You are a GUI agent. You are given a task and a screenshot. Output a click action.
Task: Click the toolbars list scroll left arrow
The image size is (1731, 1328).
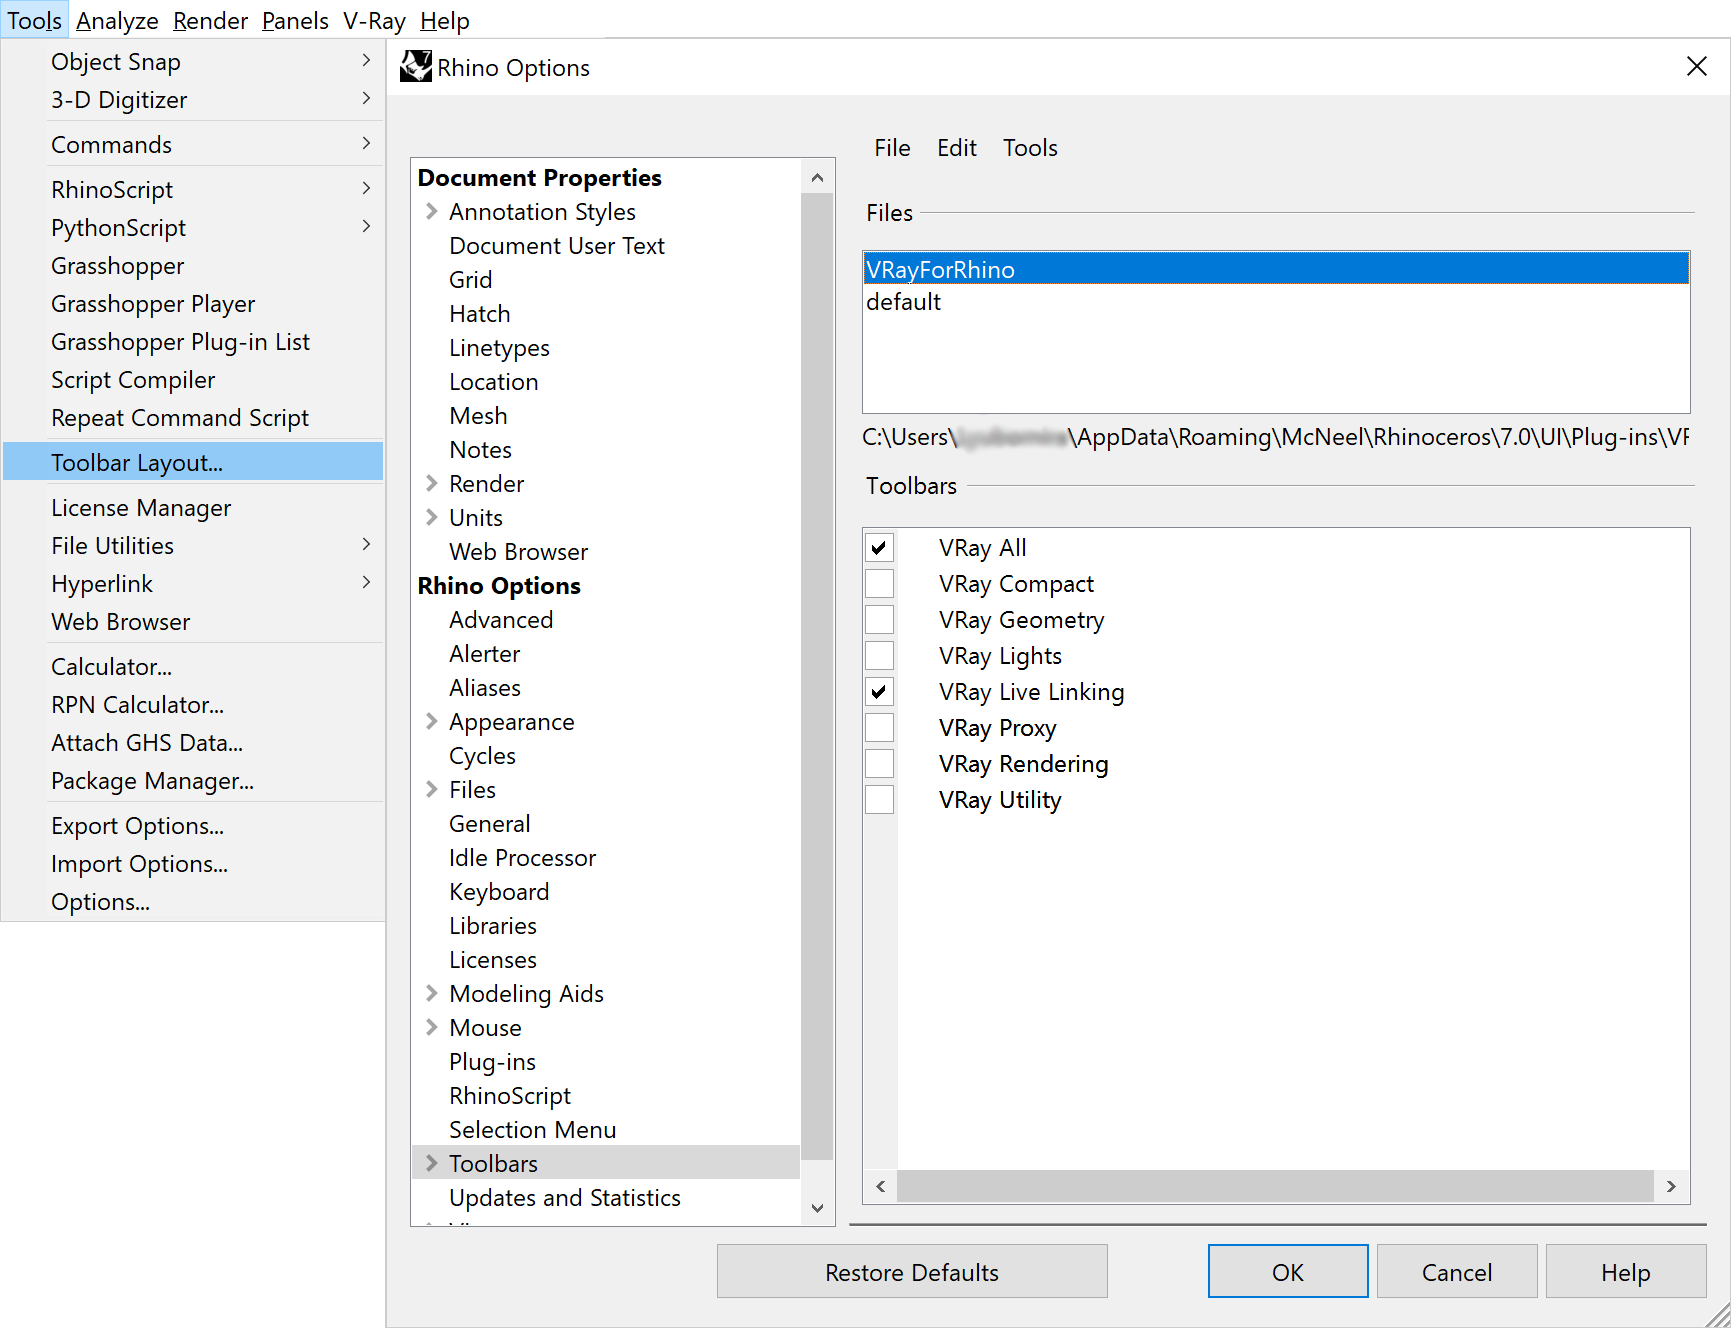tap(880, 1186)
